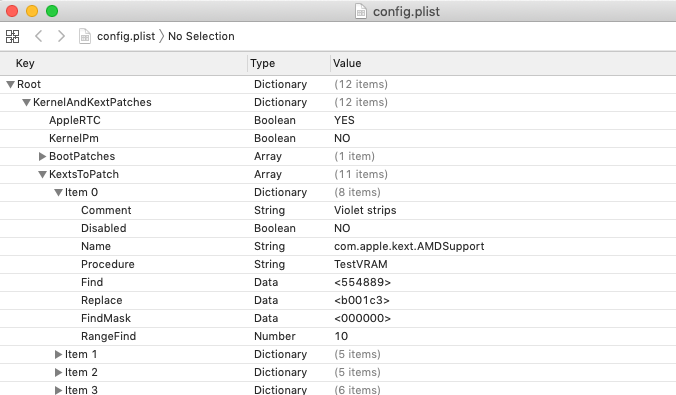This screenshot has width=676, height=395.
Task: Click No Selection in the path bar
Action: pos(201,36)
